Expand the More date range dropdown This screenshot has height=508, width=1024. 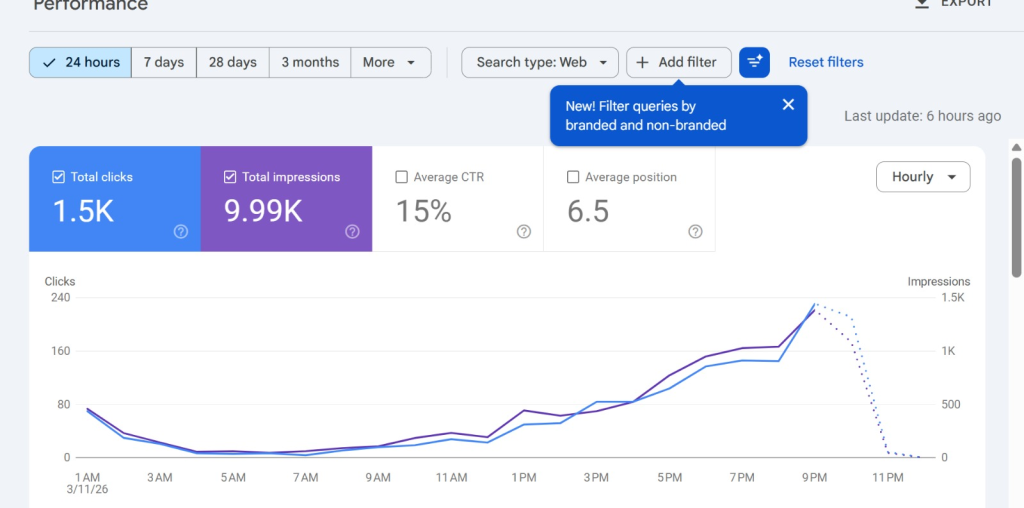(391, 62)
